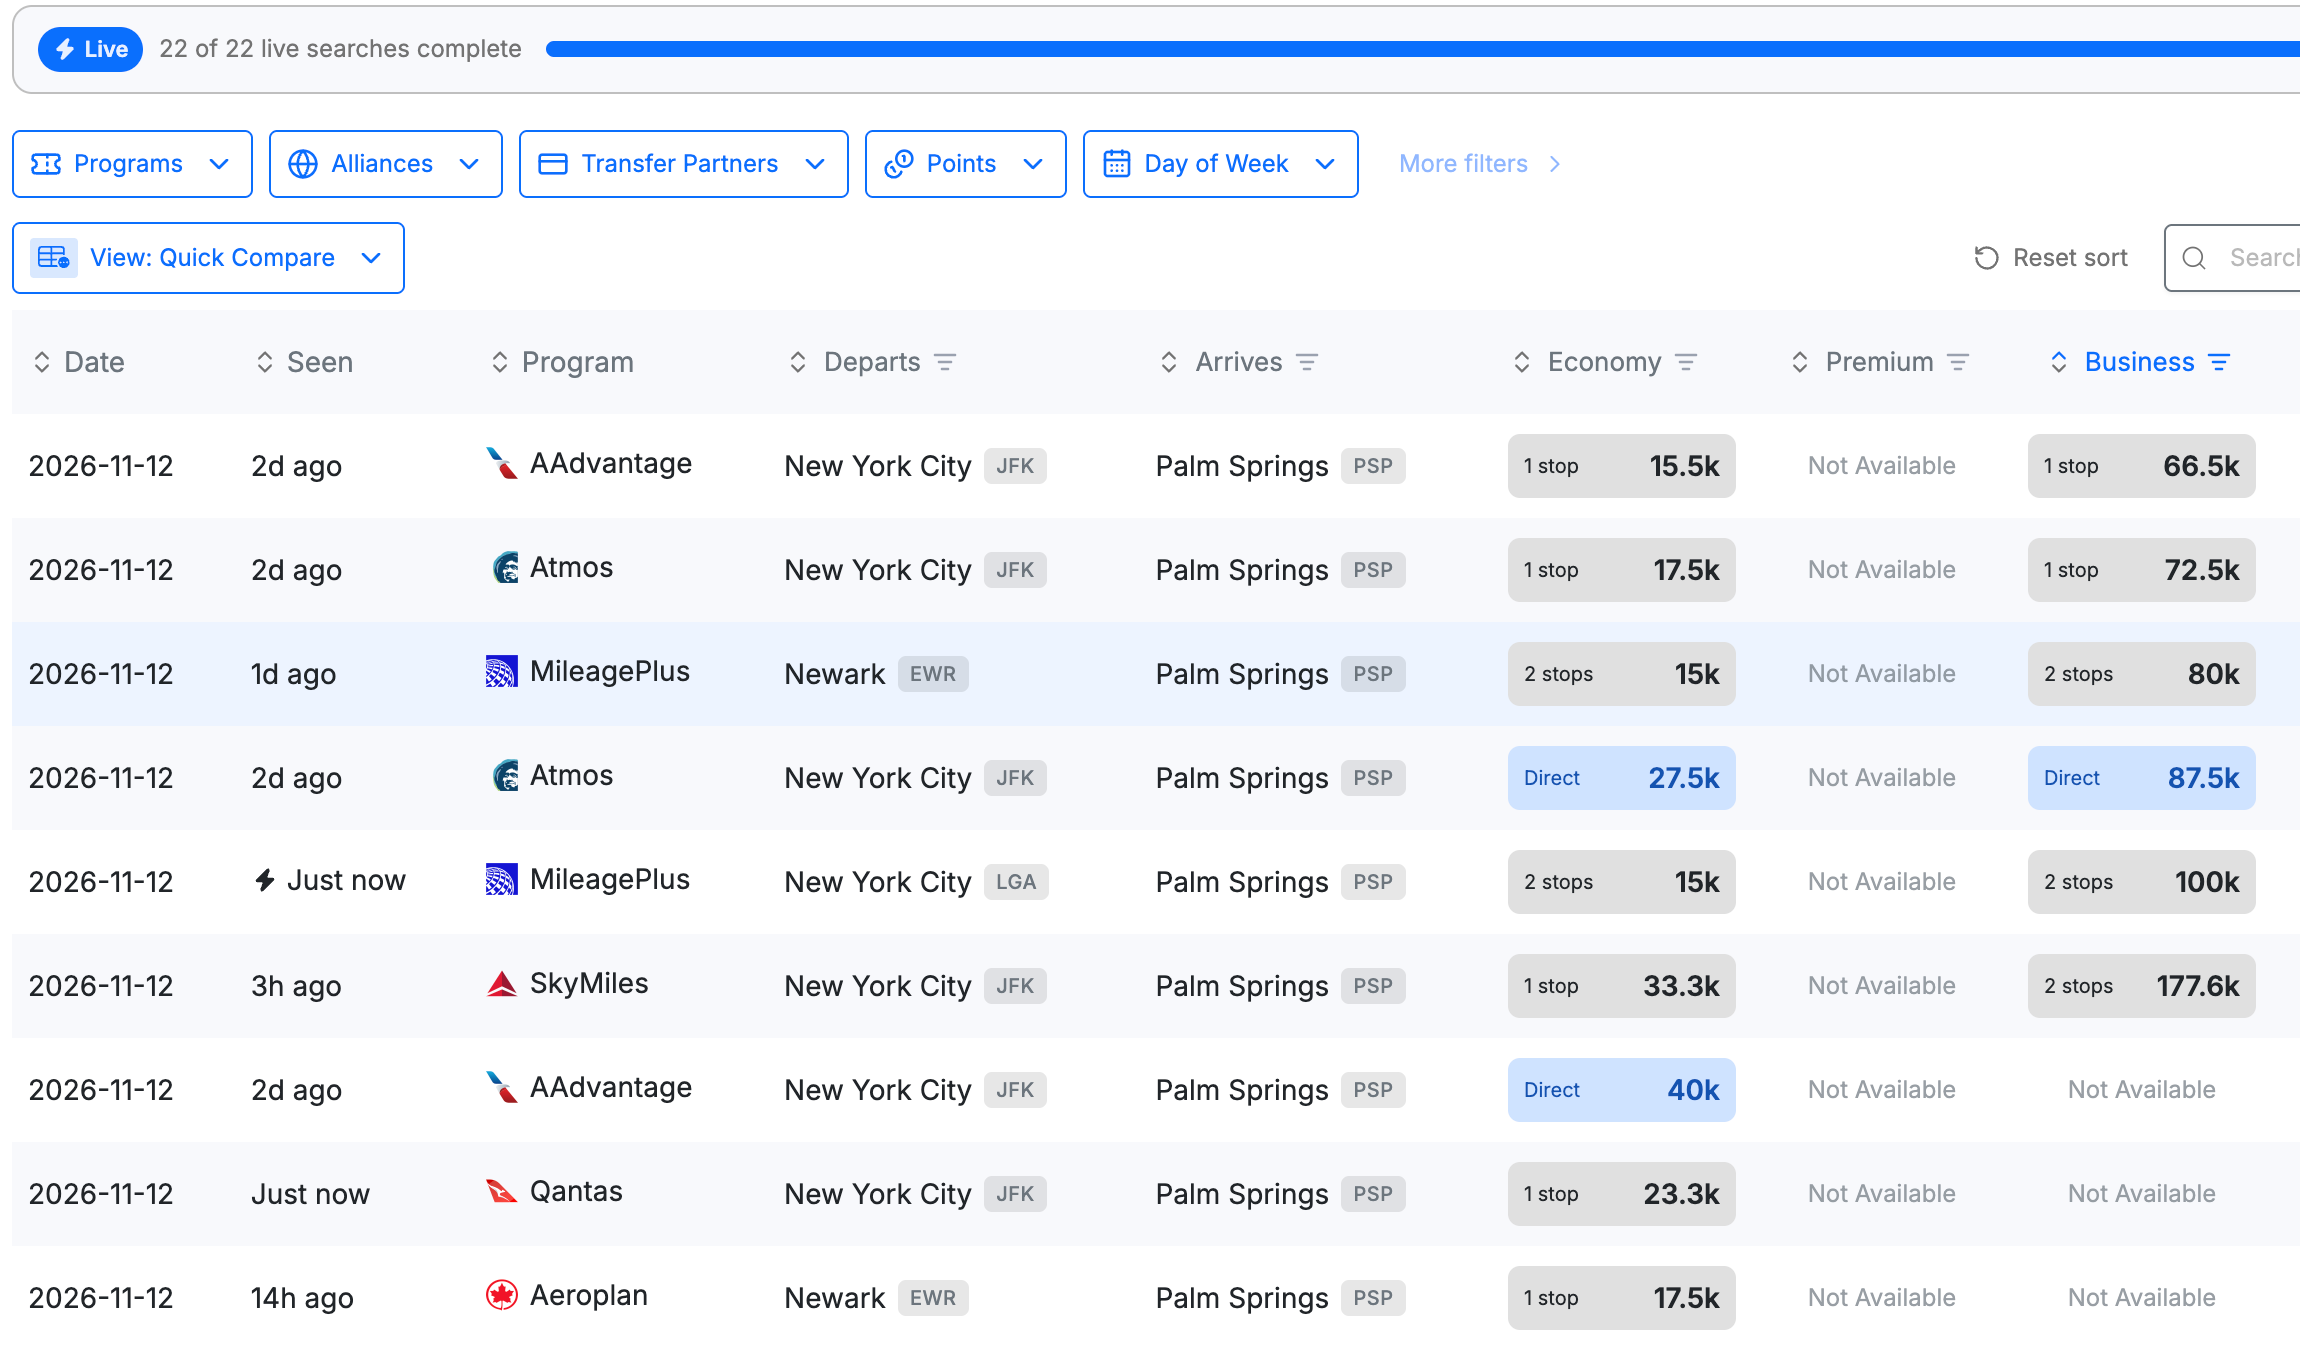Click the lightning icon beside Just now
Screen dimensions: 2300x1350
coord(265,880)
